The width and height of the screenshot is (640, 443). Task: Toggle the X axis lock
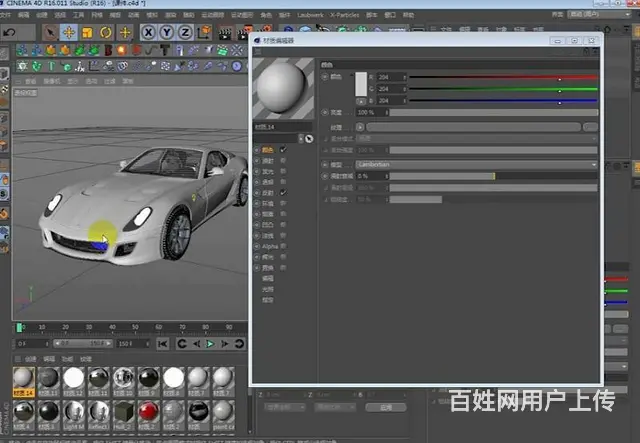click(x=149, y=33)
